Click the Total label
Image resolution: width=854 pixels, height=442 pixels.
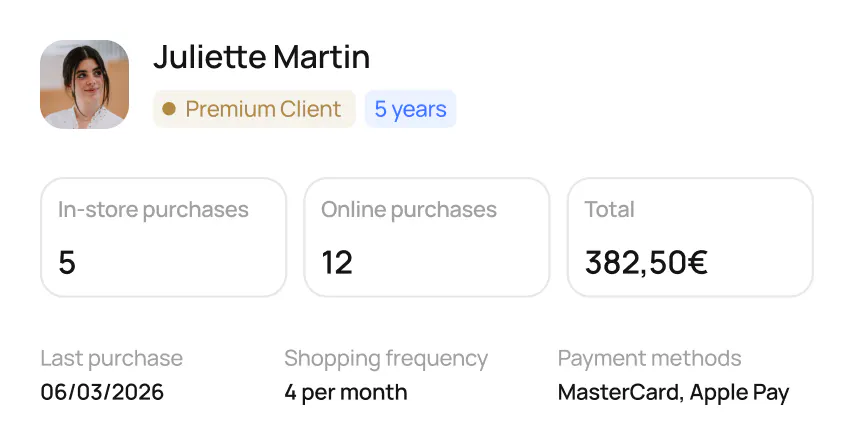609,210
